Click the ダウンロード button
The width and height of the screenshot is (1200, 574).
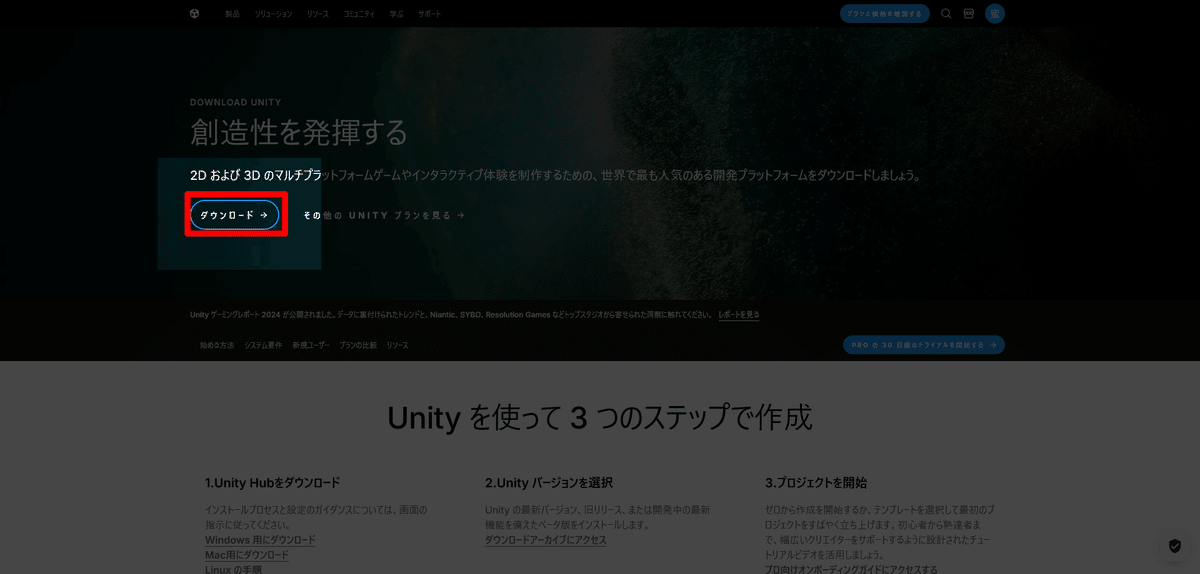[x=234, y=215]
